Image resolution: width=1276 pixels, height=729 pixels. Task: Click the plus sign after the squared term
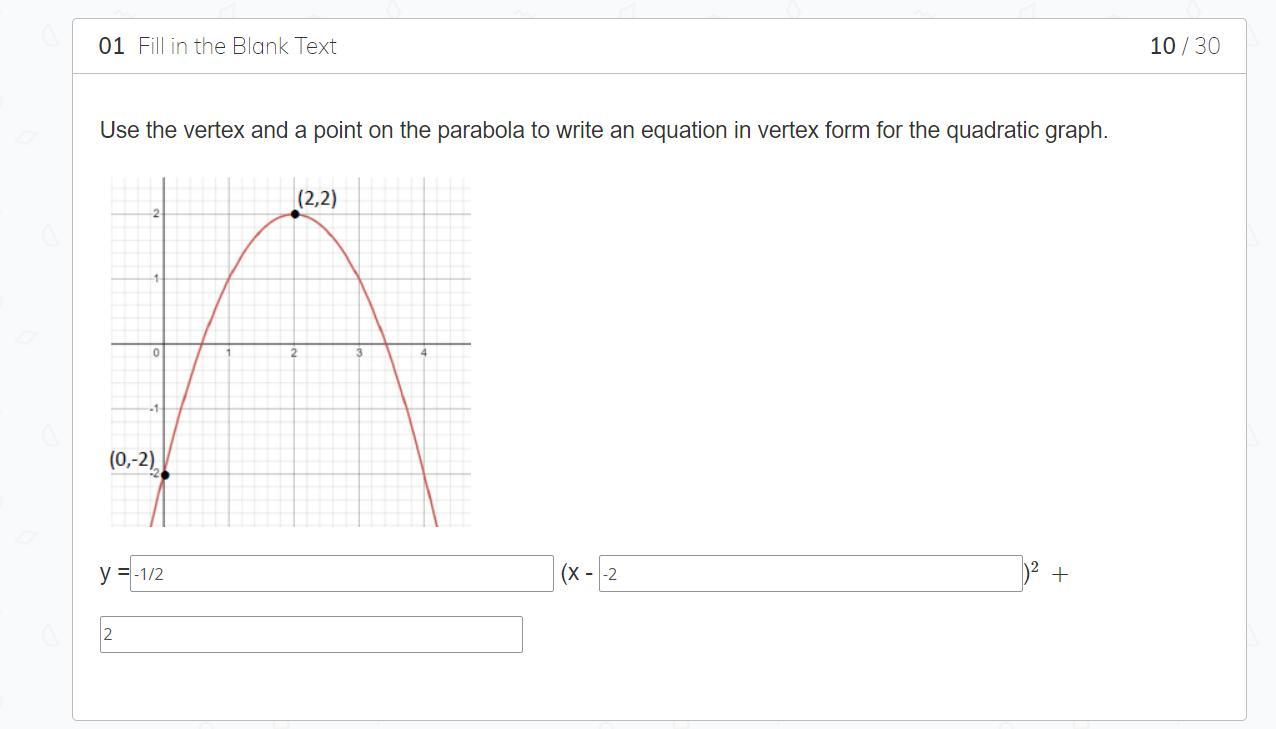(1060, 574)
